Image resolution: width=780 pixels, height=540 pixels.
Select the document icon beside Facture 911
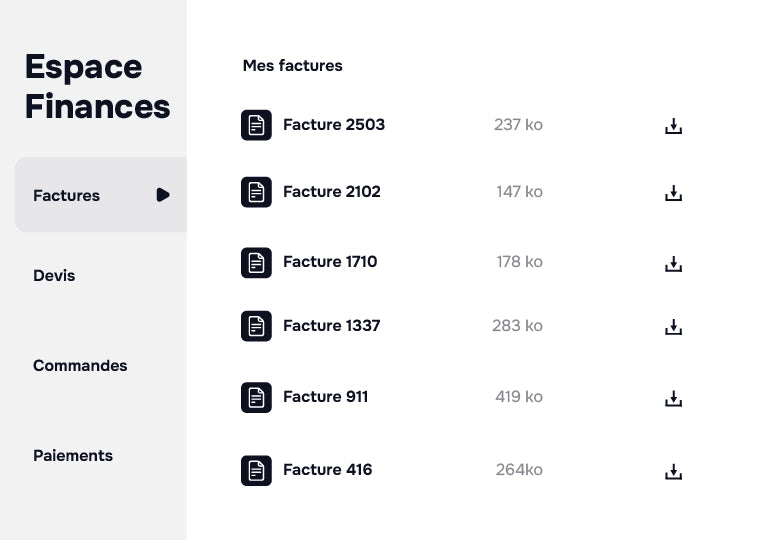tap(256, 397)
